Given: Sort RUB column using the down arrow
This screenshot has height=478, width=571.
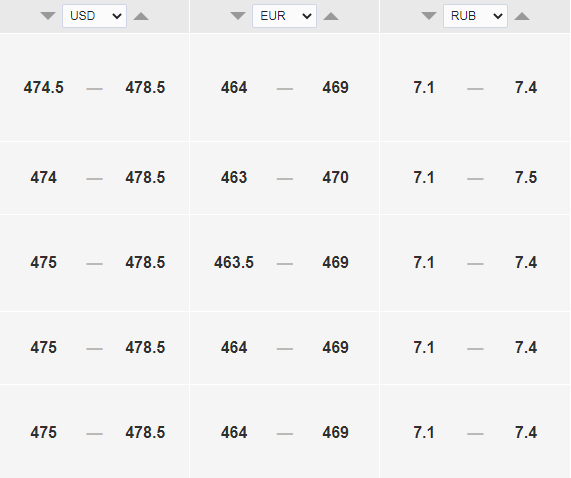Looking at the screenshot, I should coord(429,16).
